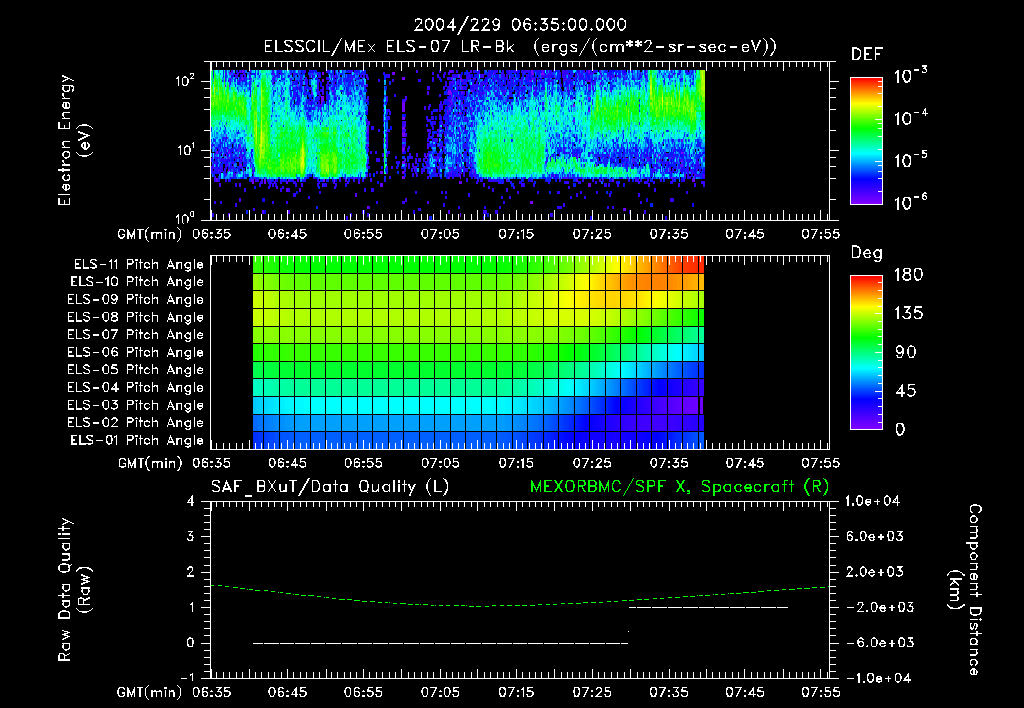Image resolution: width=1024 pixels, height=708 pixels.
Task: Click the Deg pitch angle color bar
Action: pos(866,353)
